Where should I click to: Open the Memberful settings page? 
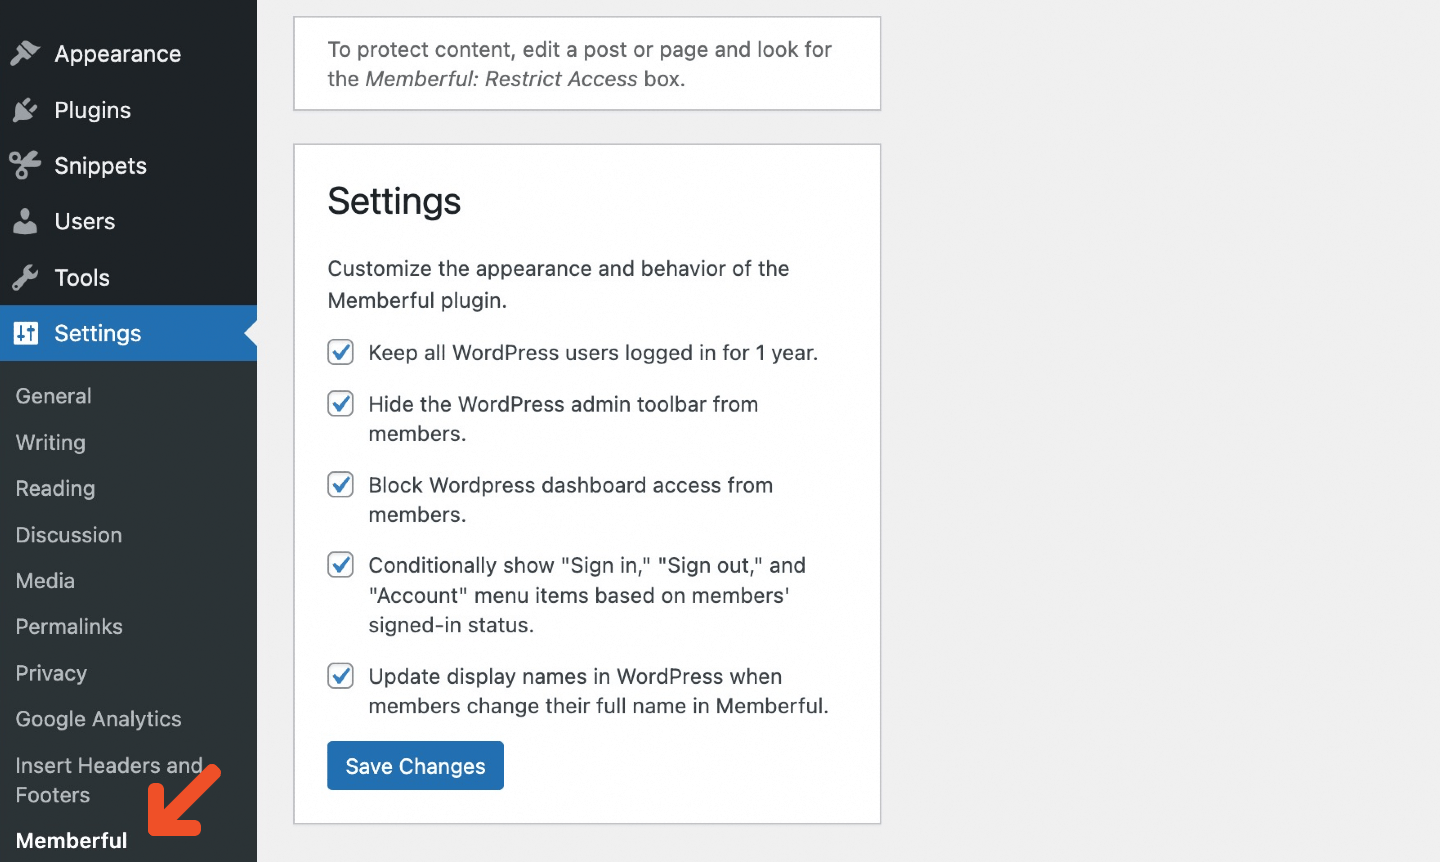[72, 841]
